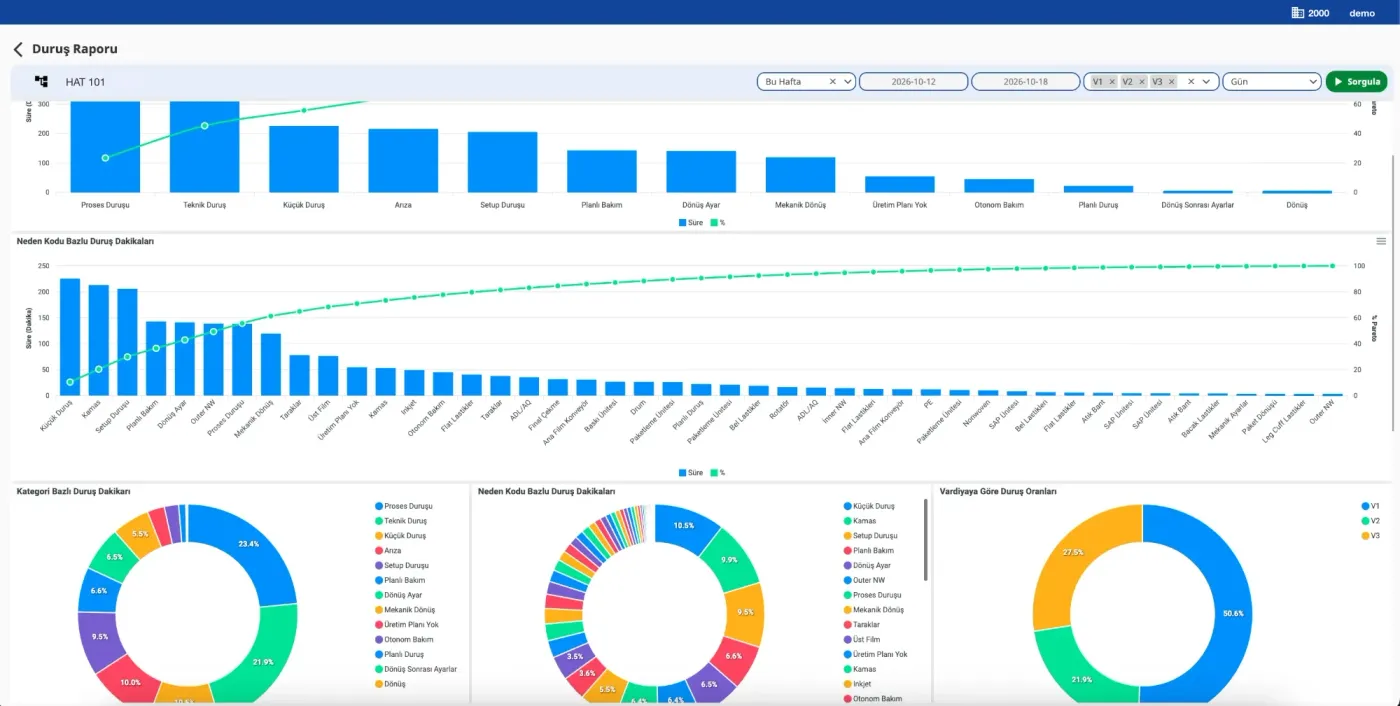
Task: Click the Mekanik Dönüş bar in Neden Kodu bar chart
Action: pyautogui.click(x=271, y=364)
